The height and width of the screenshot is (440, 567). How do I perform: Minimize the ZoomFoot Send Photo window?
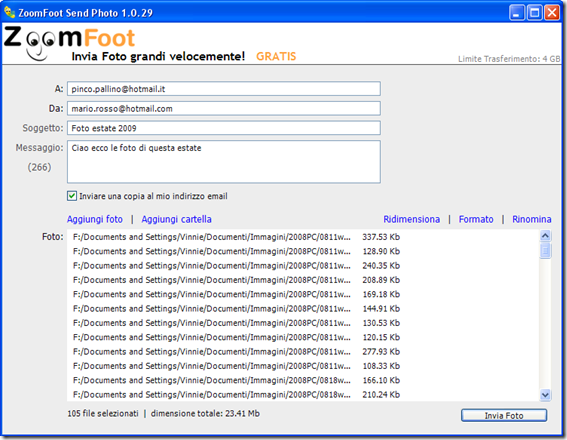(x=516, y=13)
